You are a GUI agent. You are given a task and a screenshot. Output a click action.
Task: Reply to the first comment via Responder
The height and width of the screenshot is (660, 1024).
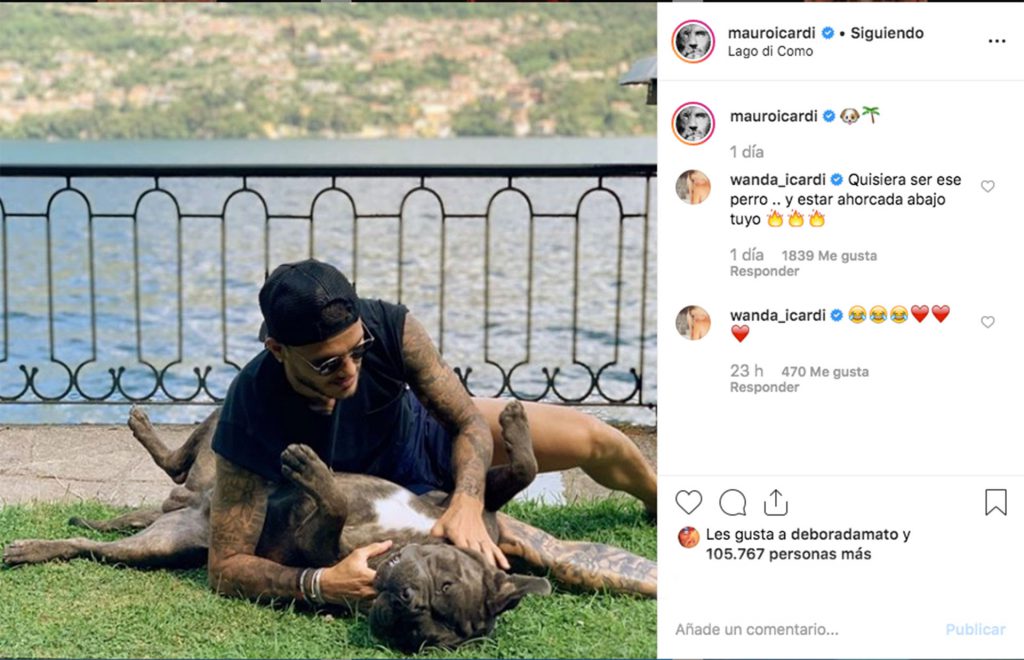pyautogui.click(x=764, y=271)
